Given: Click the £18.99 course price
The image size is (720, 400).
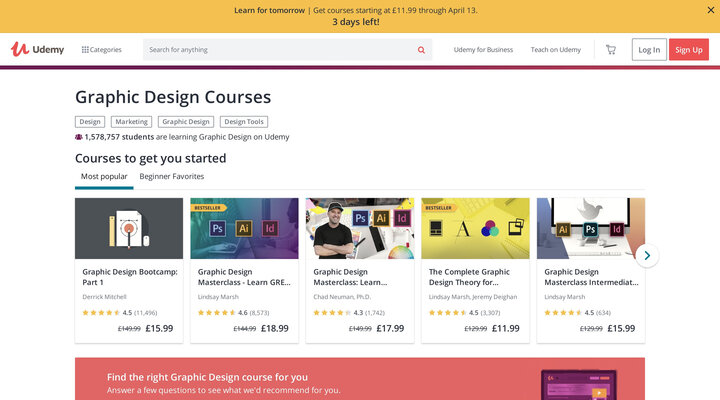Looking at the screenshot, I should [275, 328].
